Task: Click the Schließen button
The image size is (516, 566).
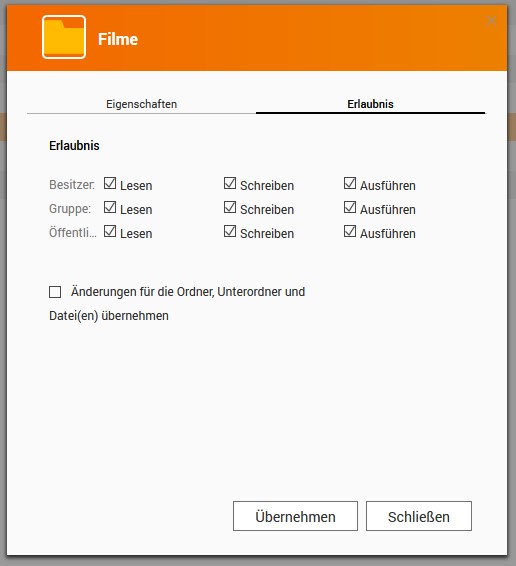Action: click(419, 516)
